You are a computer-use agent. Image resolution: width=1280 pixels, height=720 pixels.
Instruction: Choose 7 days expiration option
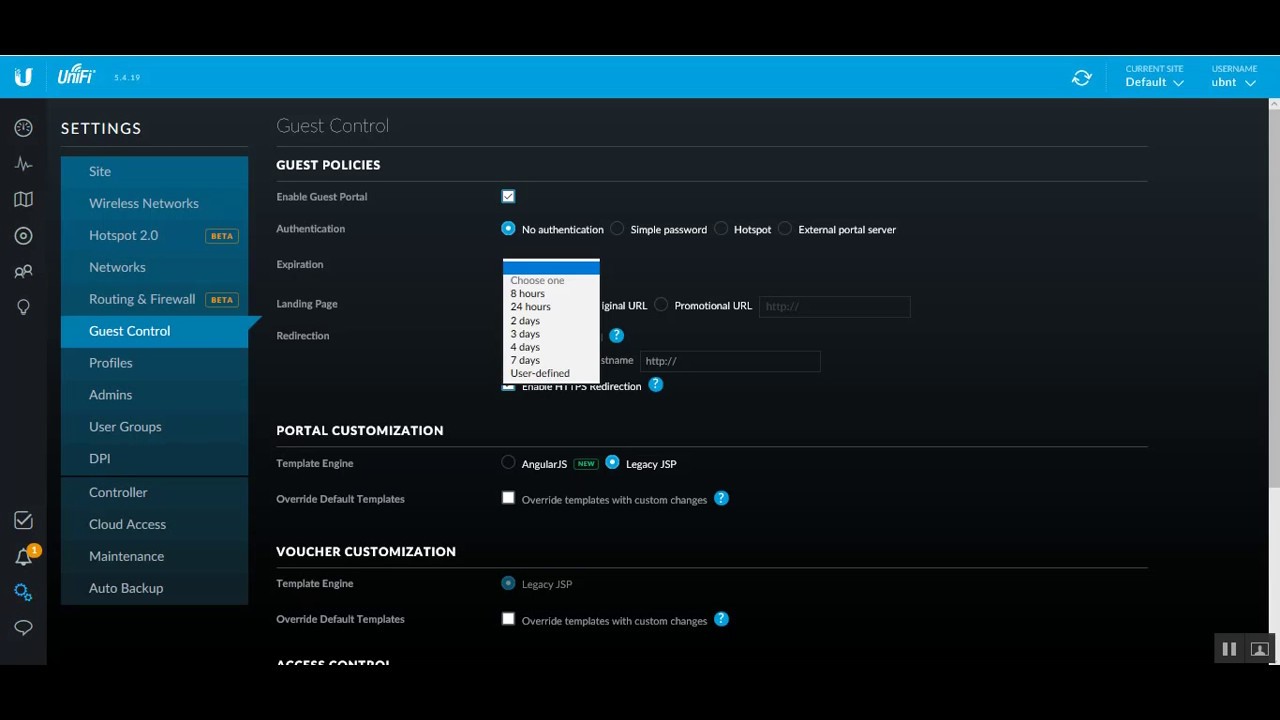pyautogui.click(x=551, y=360)
